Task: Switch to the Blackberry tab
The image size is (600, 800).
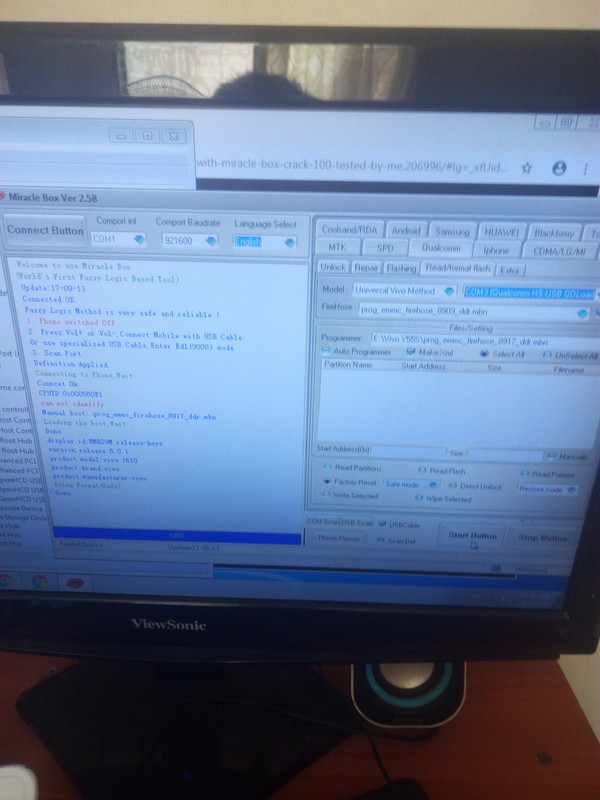Action: 554,234
